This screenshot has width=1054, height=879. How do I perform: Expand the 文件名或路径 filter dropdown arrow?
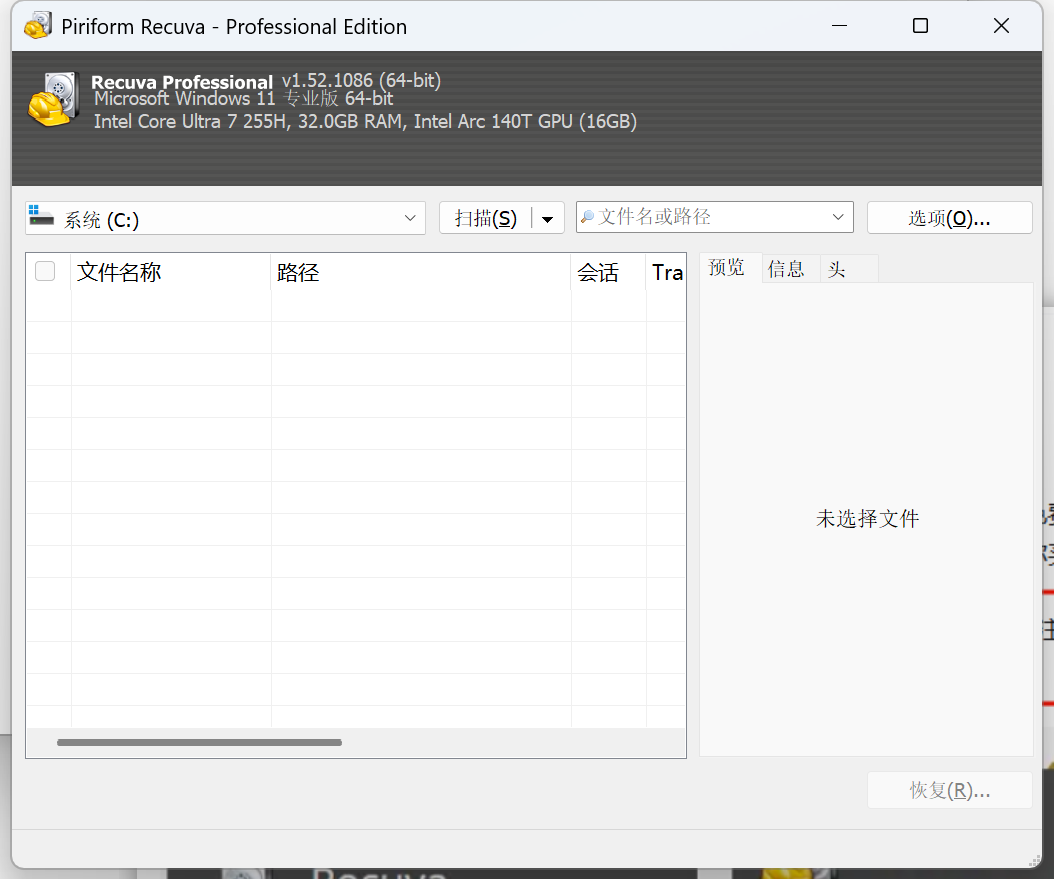(x=838, y=217)
